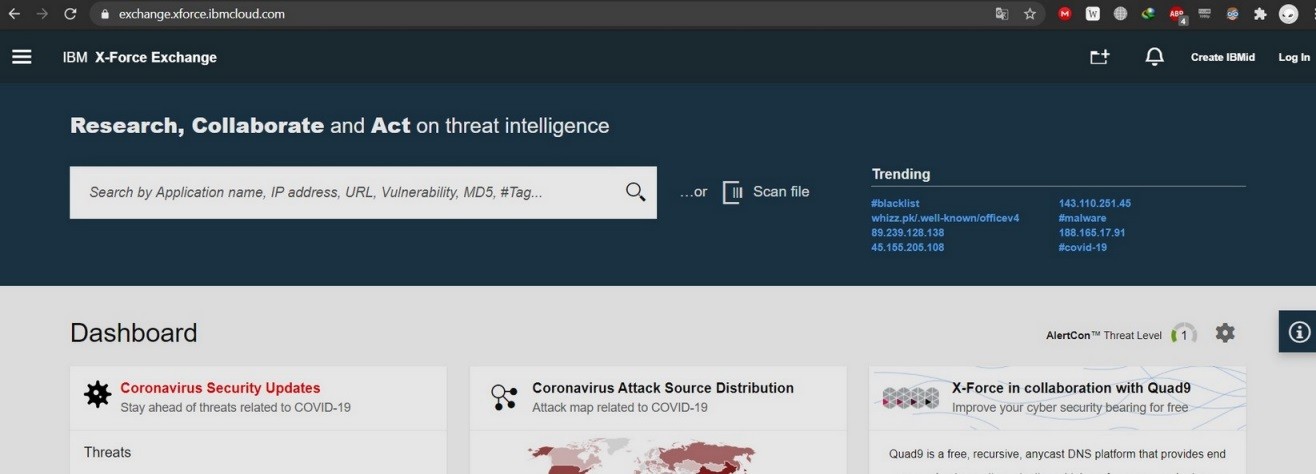
Task: Bookmark page with the star icon
Action: (1030, 14)
